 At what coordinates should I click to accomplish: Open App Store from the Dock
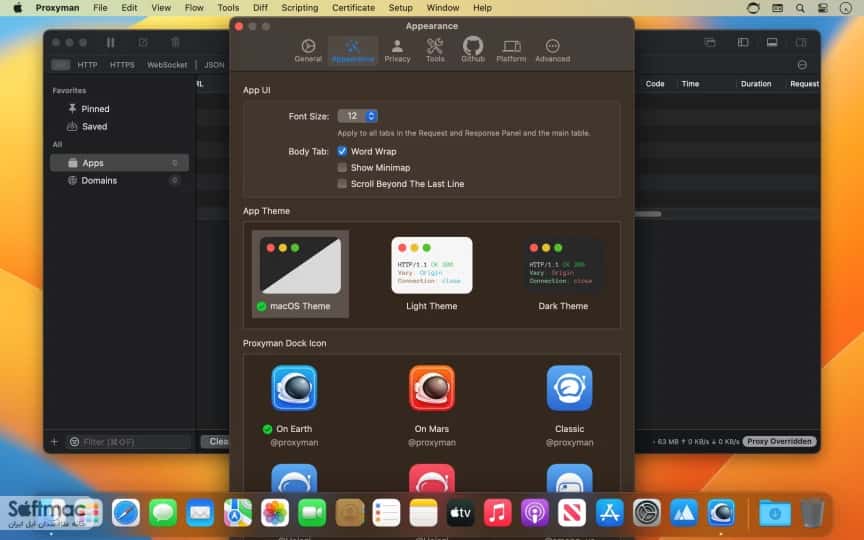(609, 513)
